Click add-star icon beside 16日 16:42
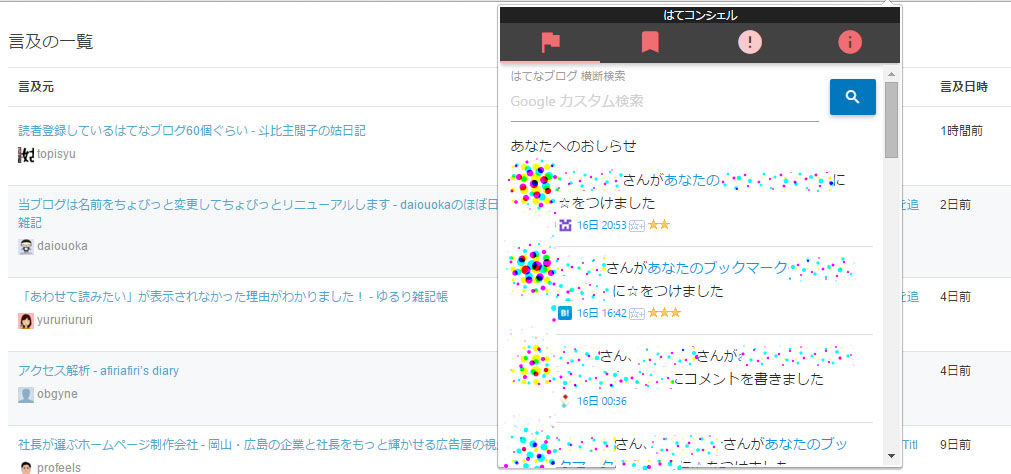This screenshot has width=1011, height=474. pos(637,313)
